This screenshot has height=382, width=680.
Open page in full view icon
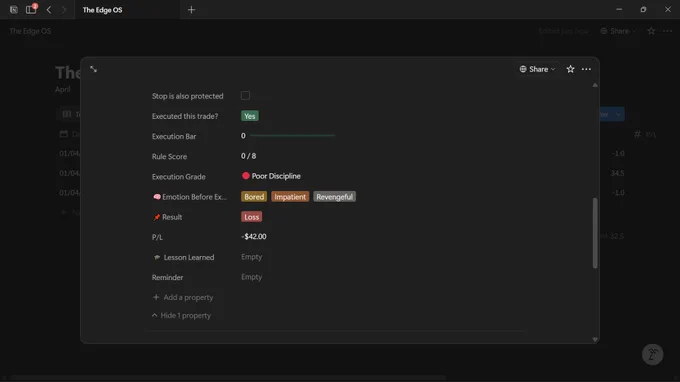[x=93, y=69]
